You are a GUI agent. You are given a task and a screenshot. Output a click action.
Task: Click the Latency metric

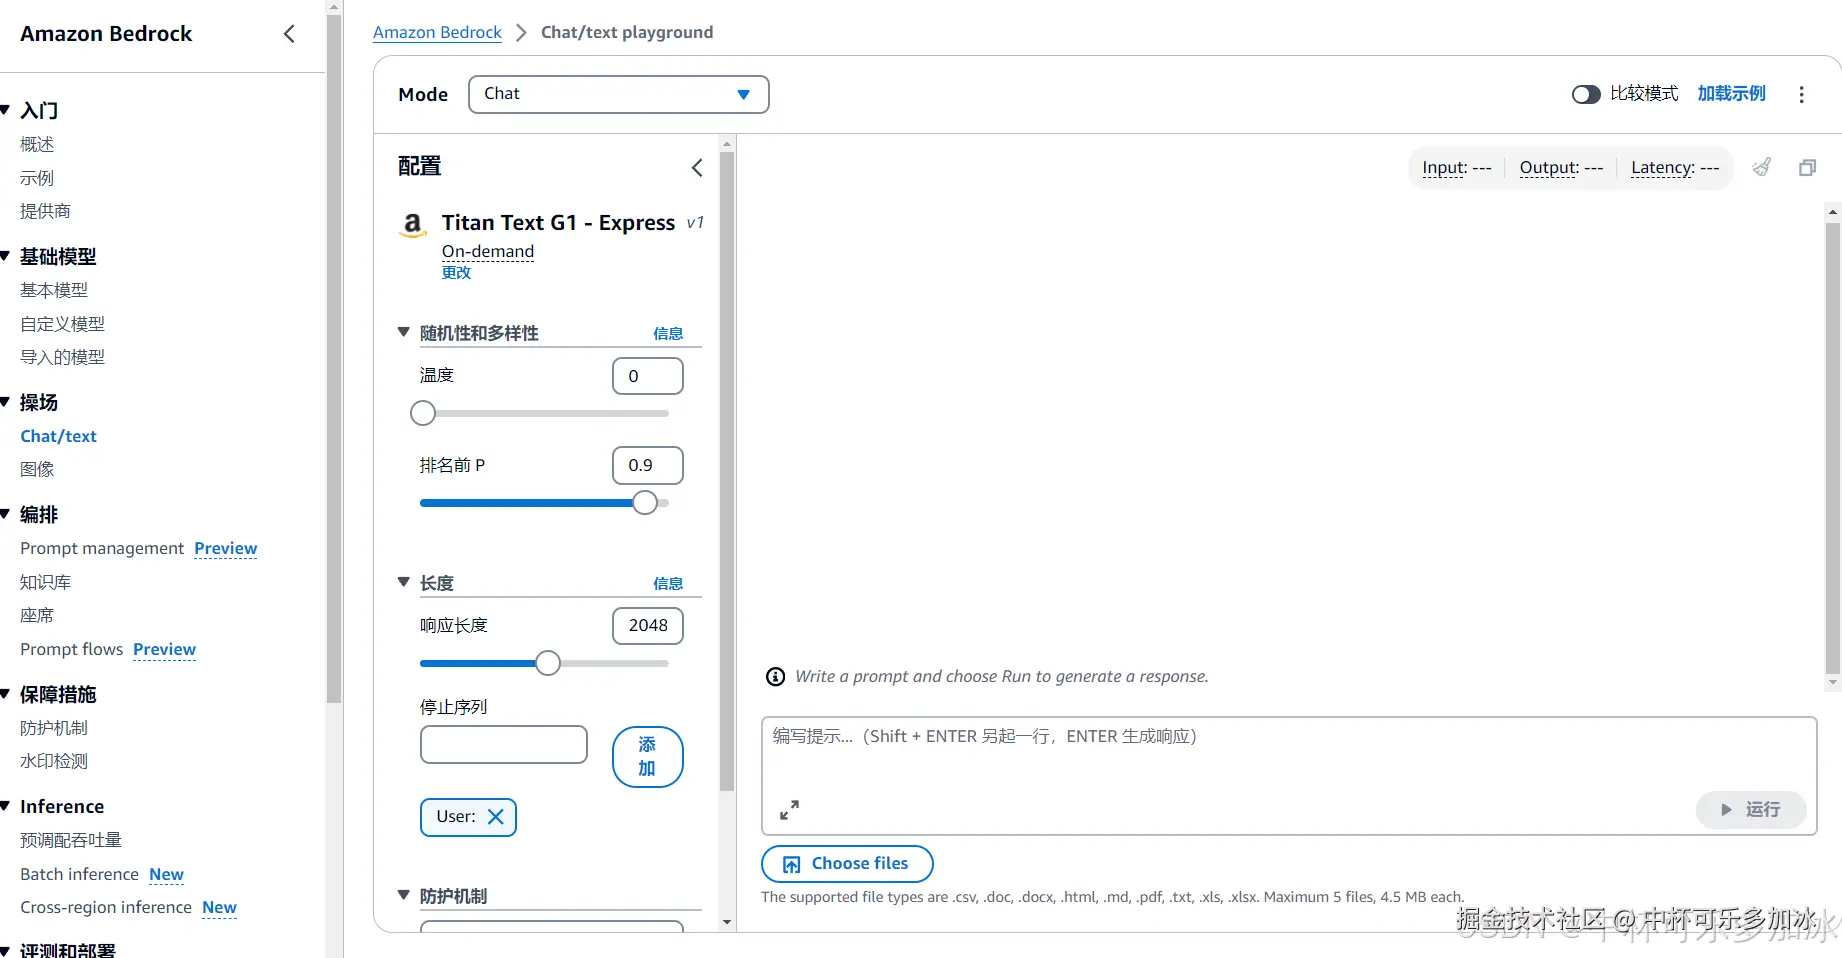(1675, 167)
